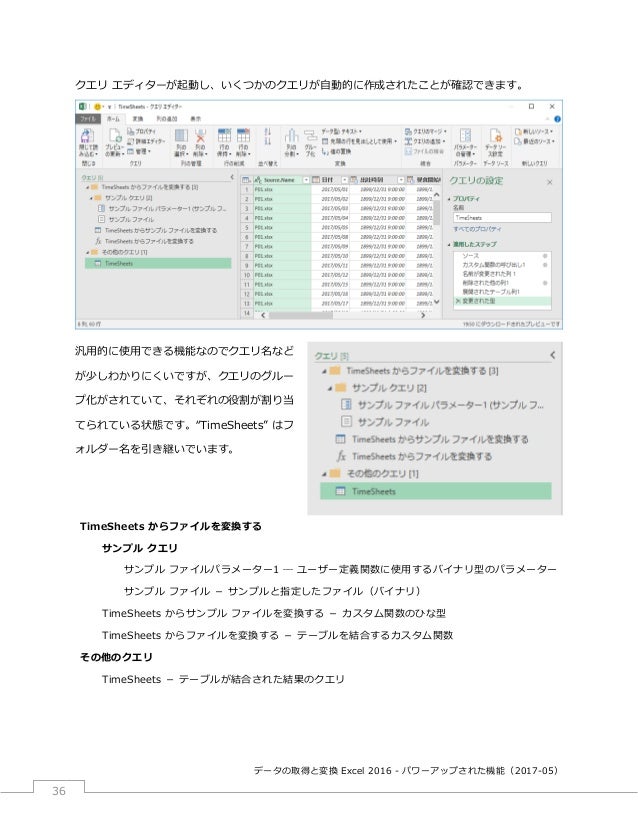Open the ファイル tab

pos(87,119)
